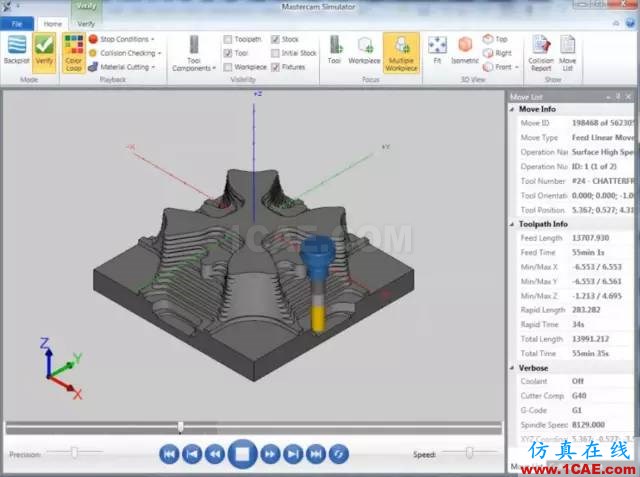
Task: Close the Move List panel
Action: [x=628, y=97]
